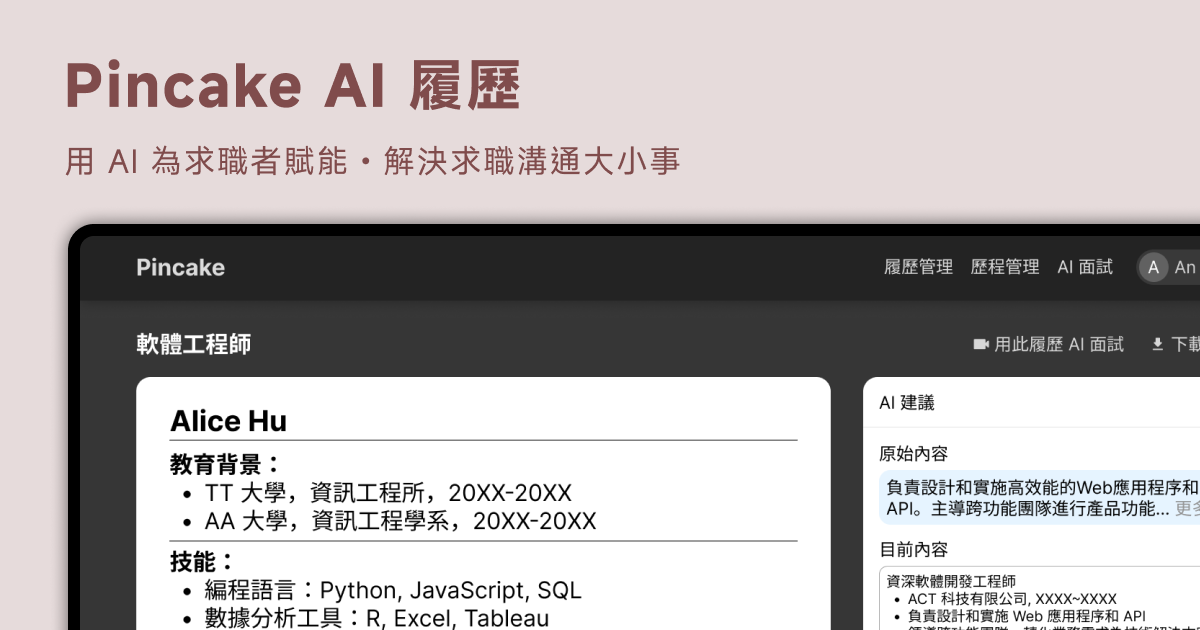Click the 技能 section heading

pos(203,561)
